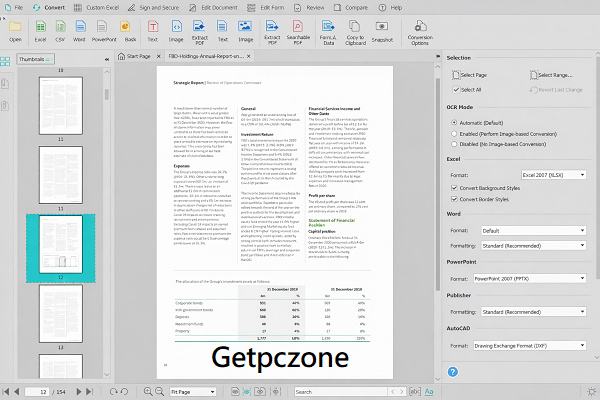Open Excel Format dropdown (Excel 2007 XLSX)
The height and width of the screenshot is (400, 600).
coord(554,175)
